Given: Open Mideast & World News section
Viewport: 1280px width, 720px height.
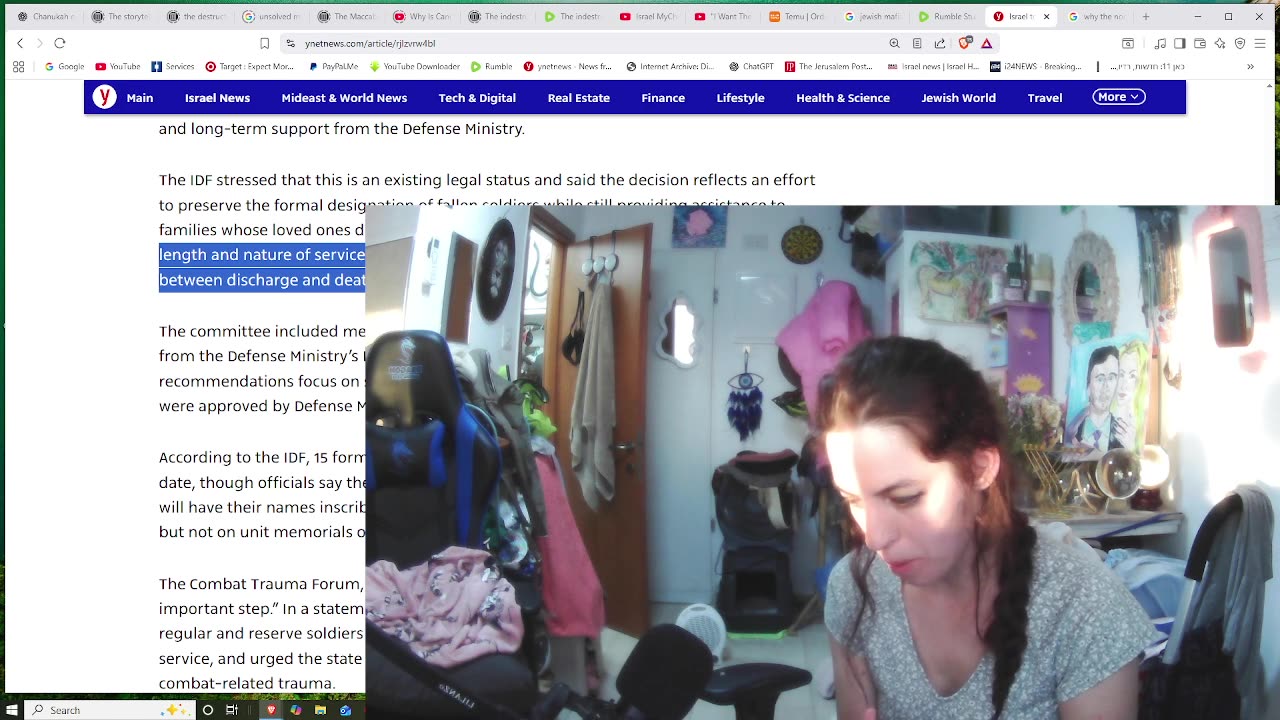Looking at the screenshot, I should [x=344, y=98].
